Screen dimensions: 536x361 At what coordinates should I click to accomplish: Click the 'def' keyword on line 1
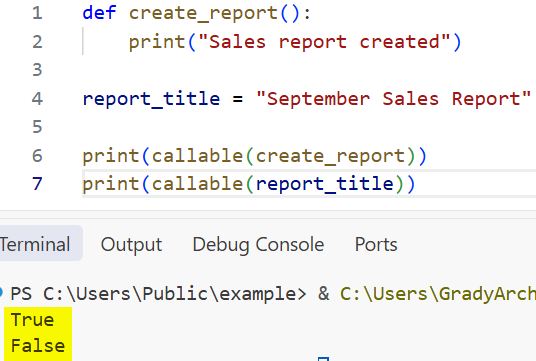pos(99,13)
